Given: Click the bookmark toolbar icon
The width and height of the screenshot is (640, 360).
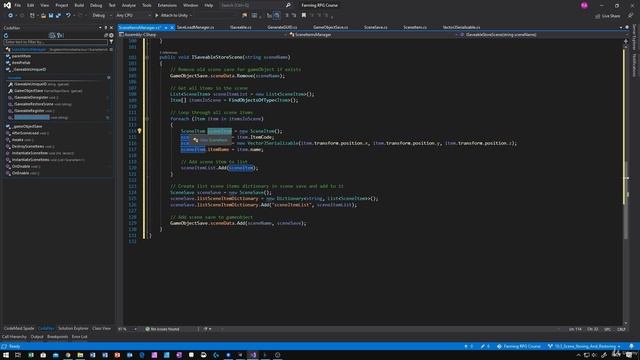Looking at the screenshot, I should 304,16.
